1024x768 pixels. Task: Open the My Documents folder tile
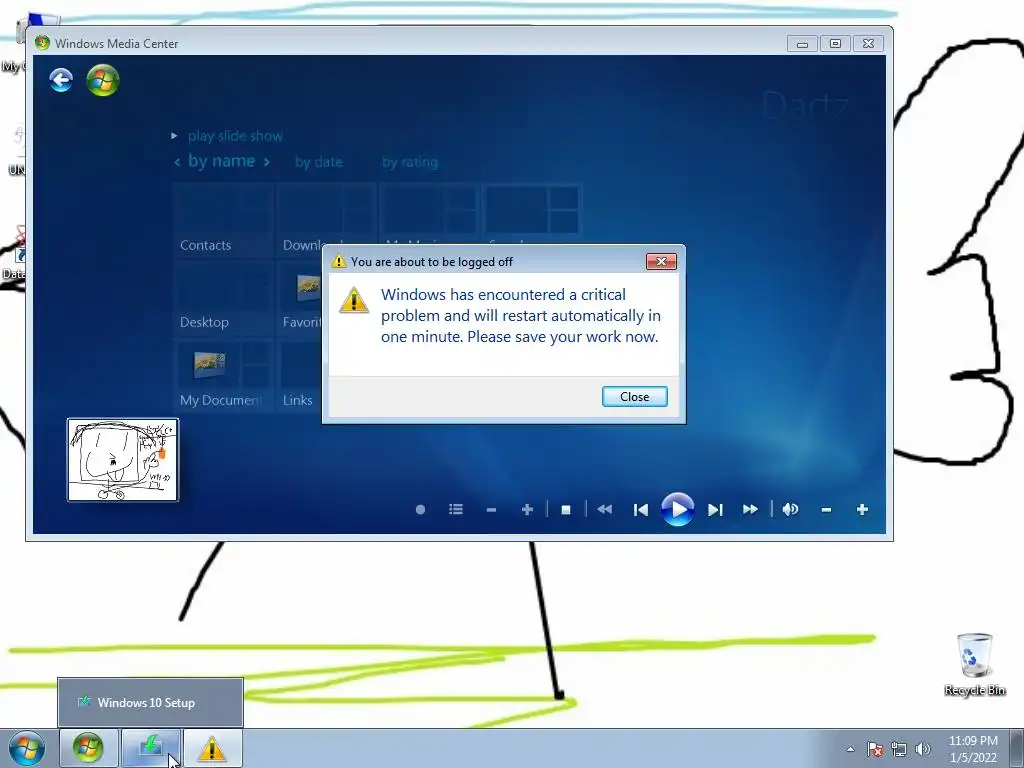point(223,376)
